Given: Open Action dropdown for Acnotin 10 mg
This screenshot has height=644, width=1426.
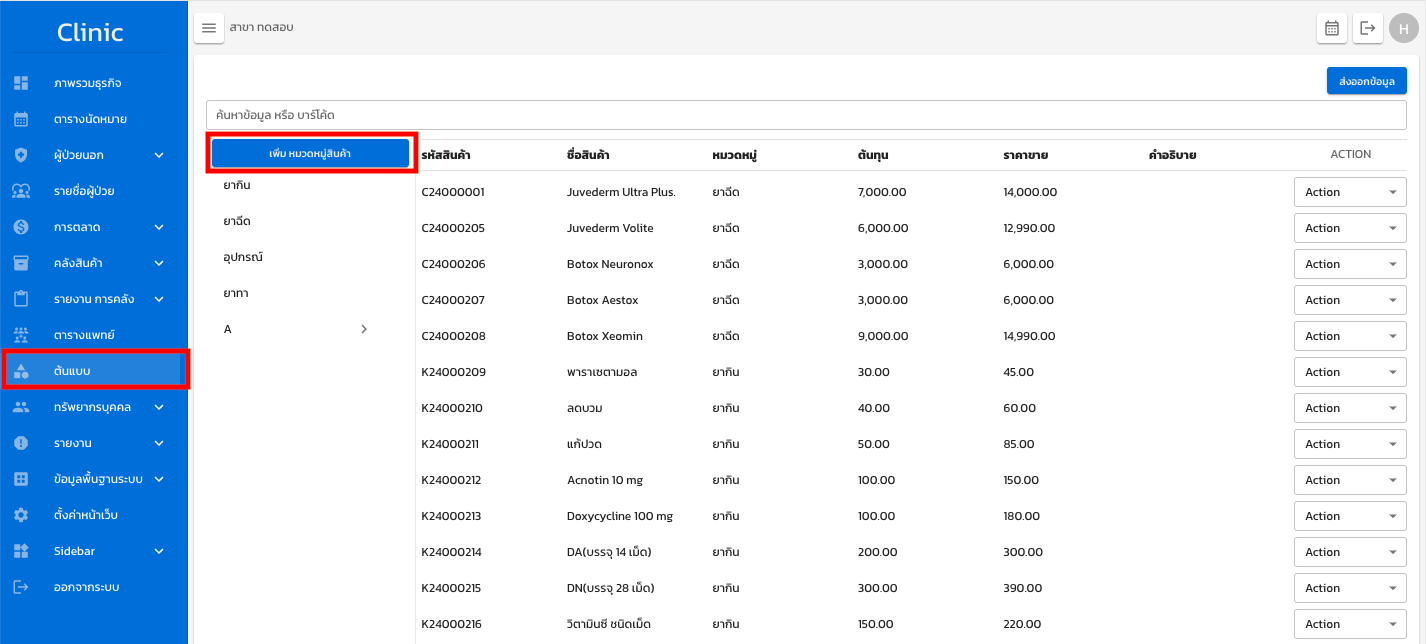Looking at the screenshot, I should pyautogui.click(x=1350, y=480).
